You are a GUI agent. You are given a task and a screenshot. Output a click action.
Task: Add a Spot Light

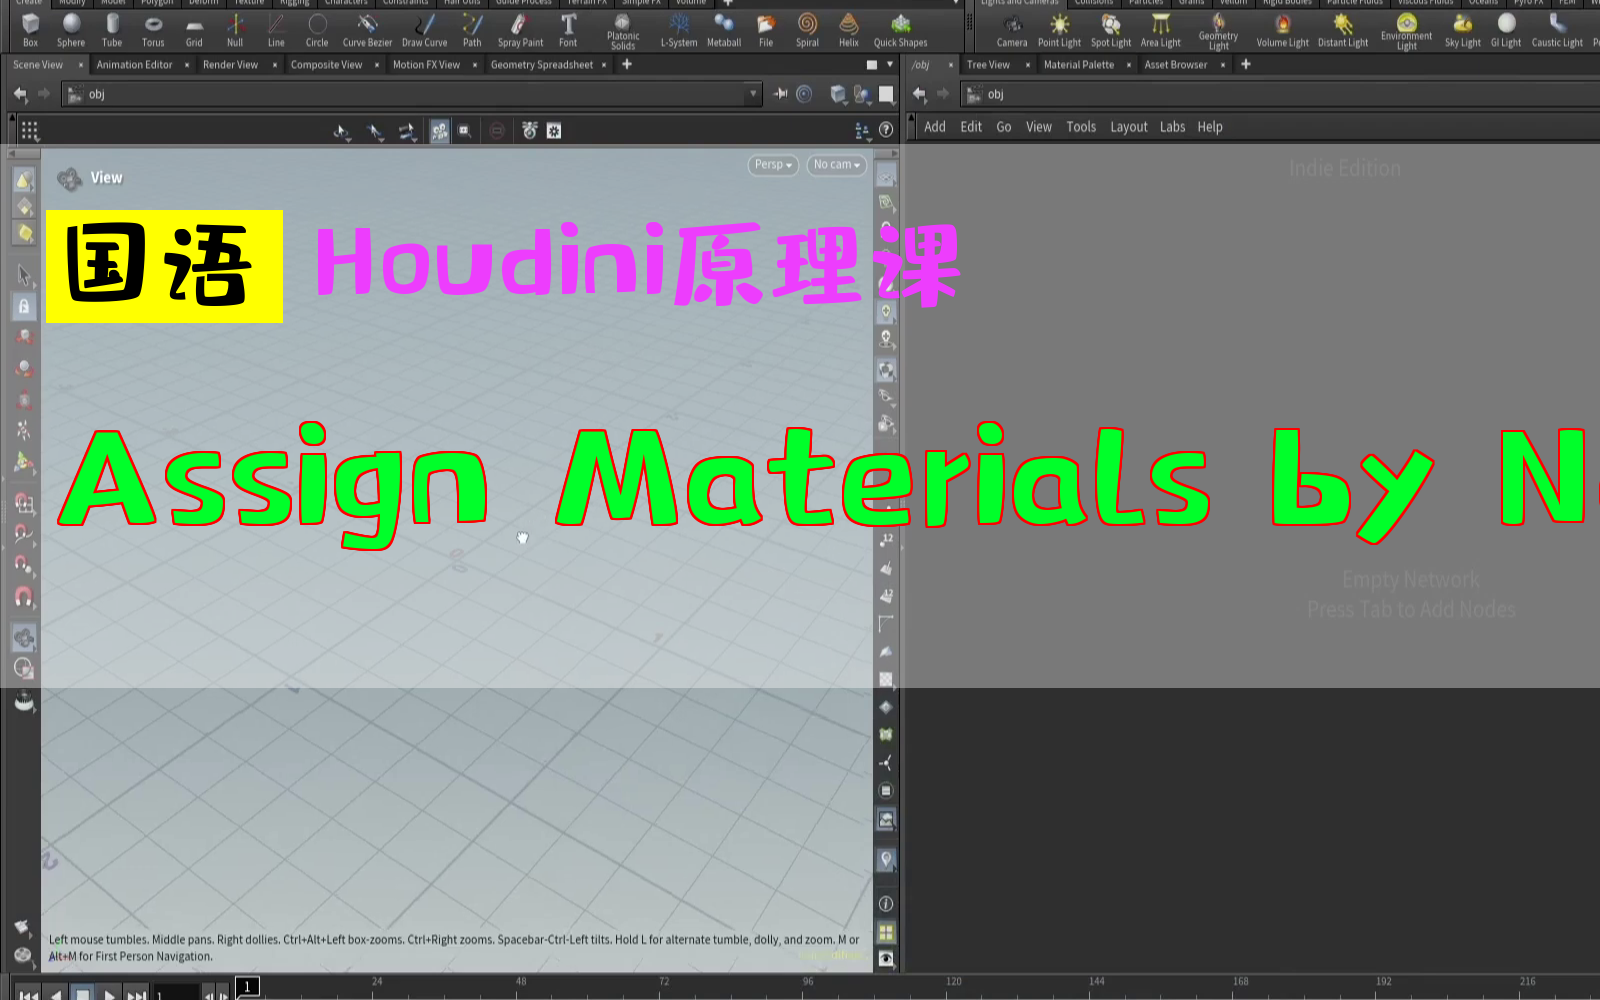click(x=1111, y=30)
